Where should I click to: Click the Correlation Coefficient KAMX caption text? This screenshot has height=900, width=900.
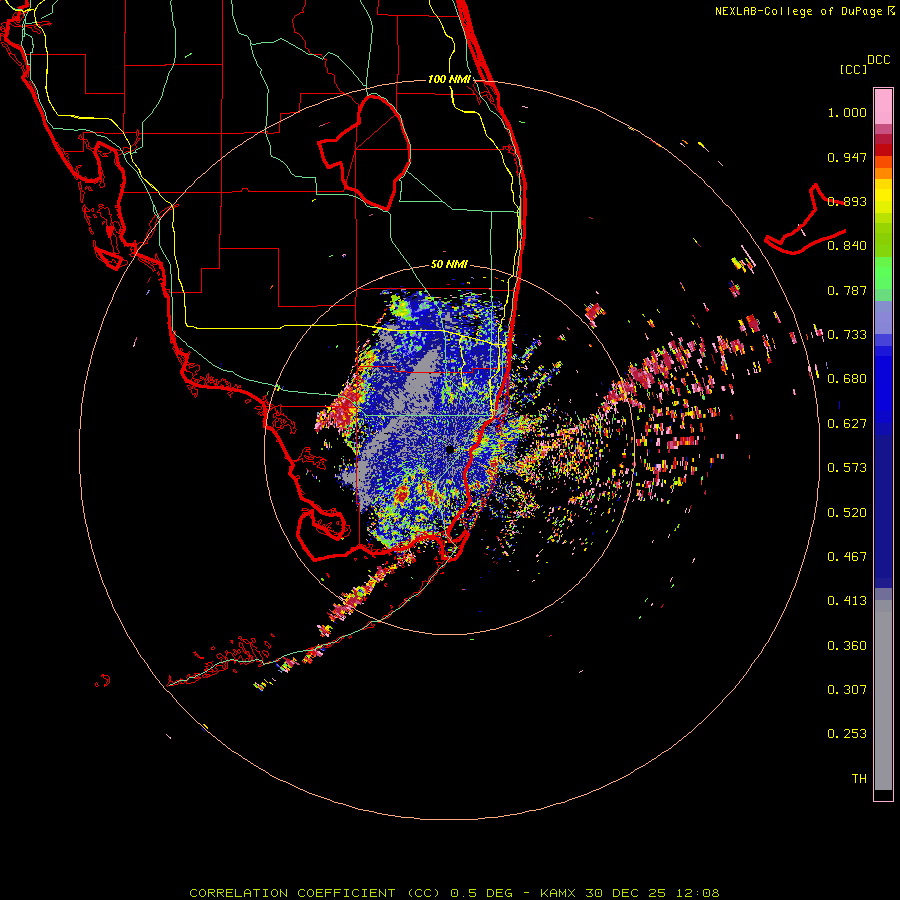coord(454,893)
